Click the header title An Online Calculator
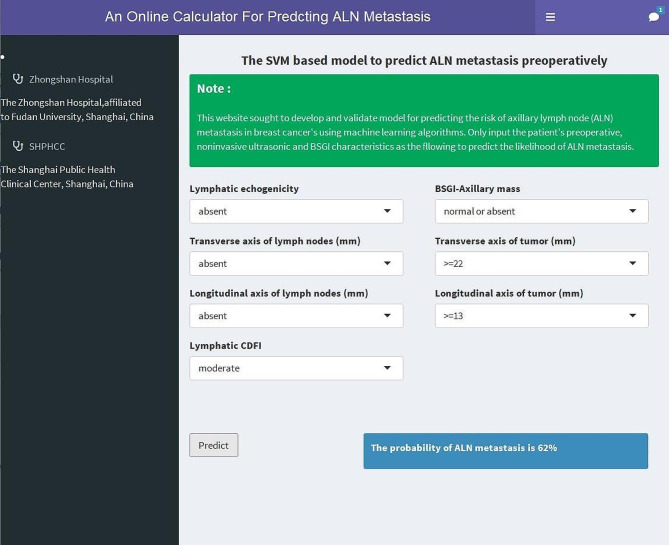669x545 pixels. pyautogui.click(x=268, y=17)
